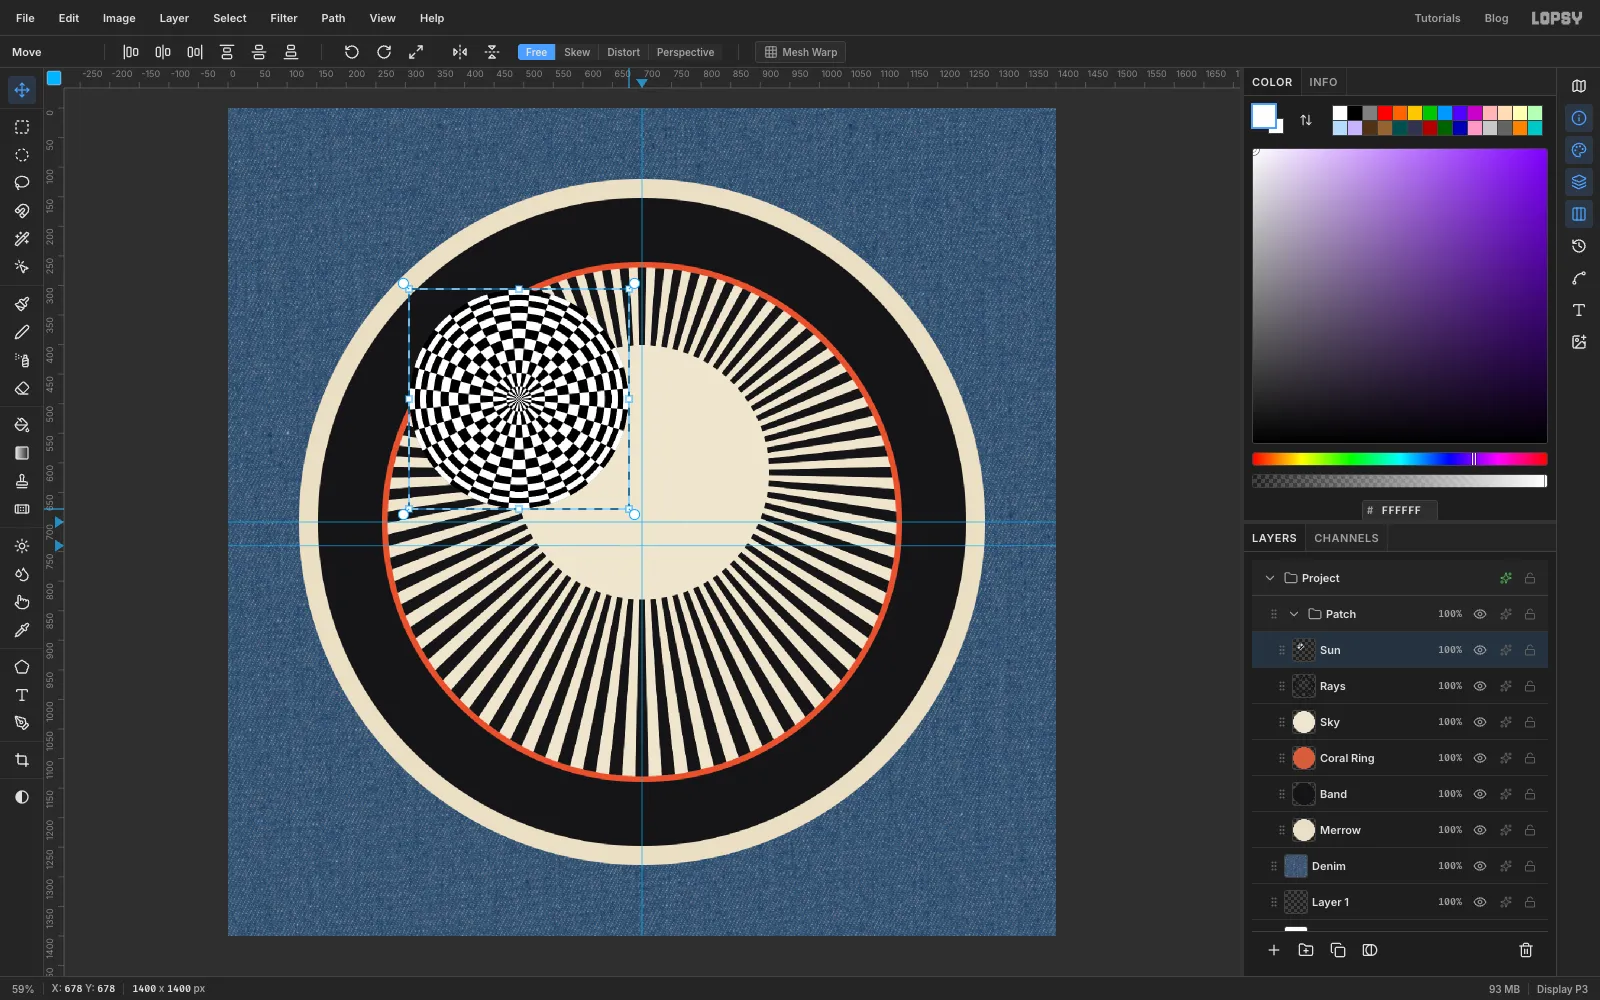Create a new layer group
The height and width of the screenshot is (1000, 1600).
(1306, 950)
